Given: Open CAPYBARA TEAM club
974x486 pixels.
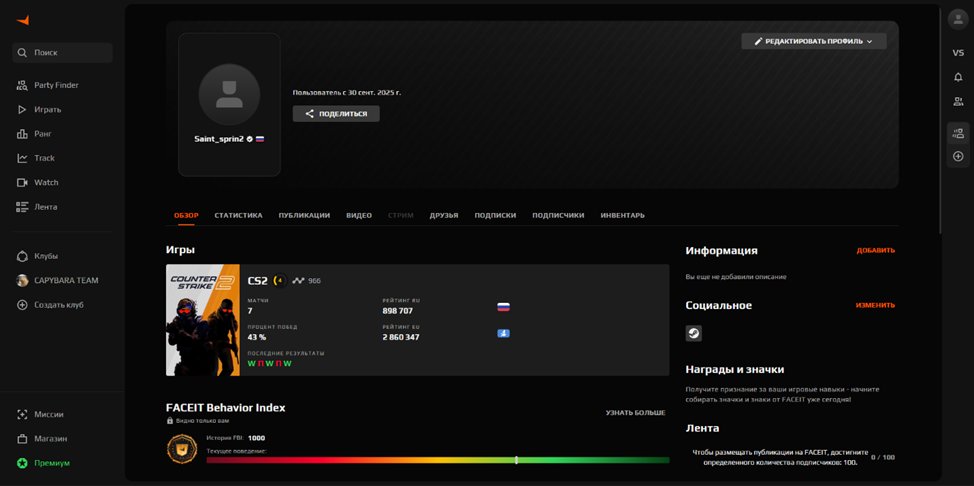Looking at the screenshot, I should (66, 280).
